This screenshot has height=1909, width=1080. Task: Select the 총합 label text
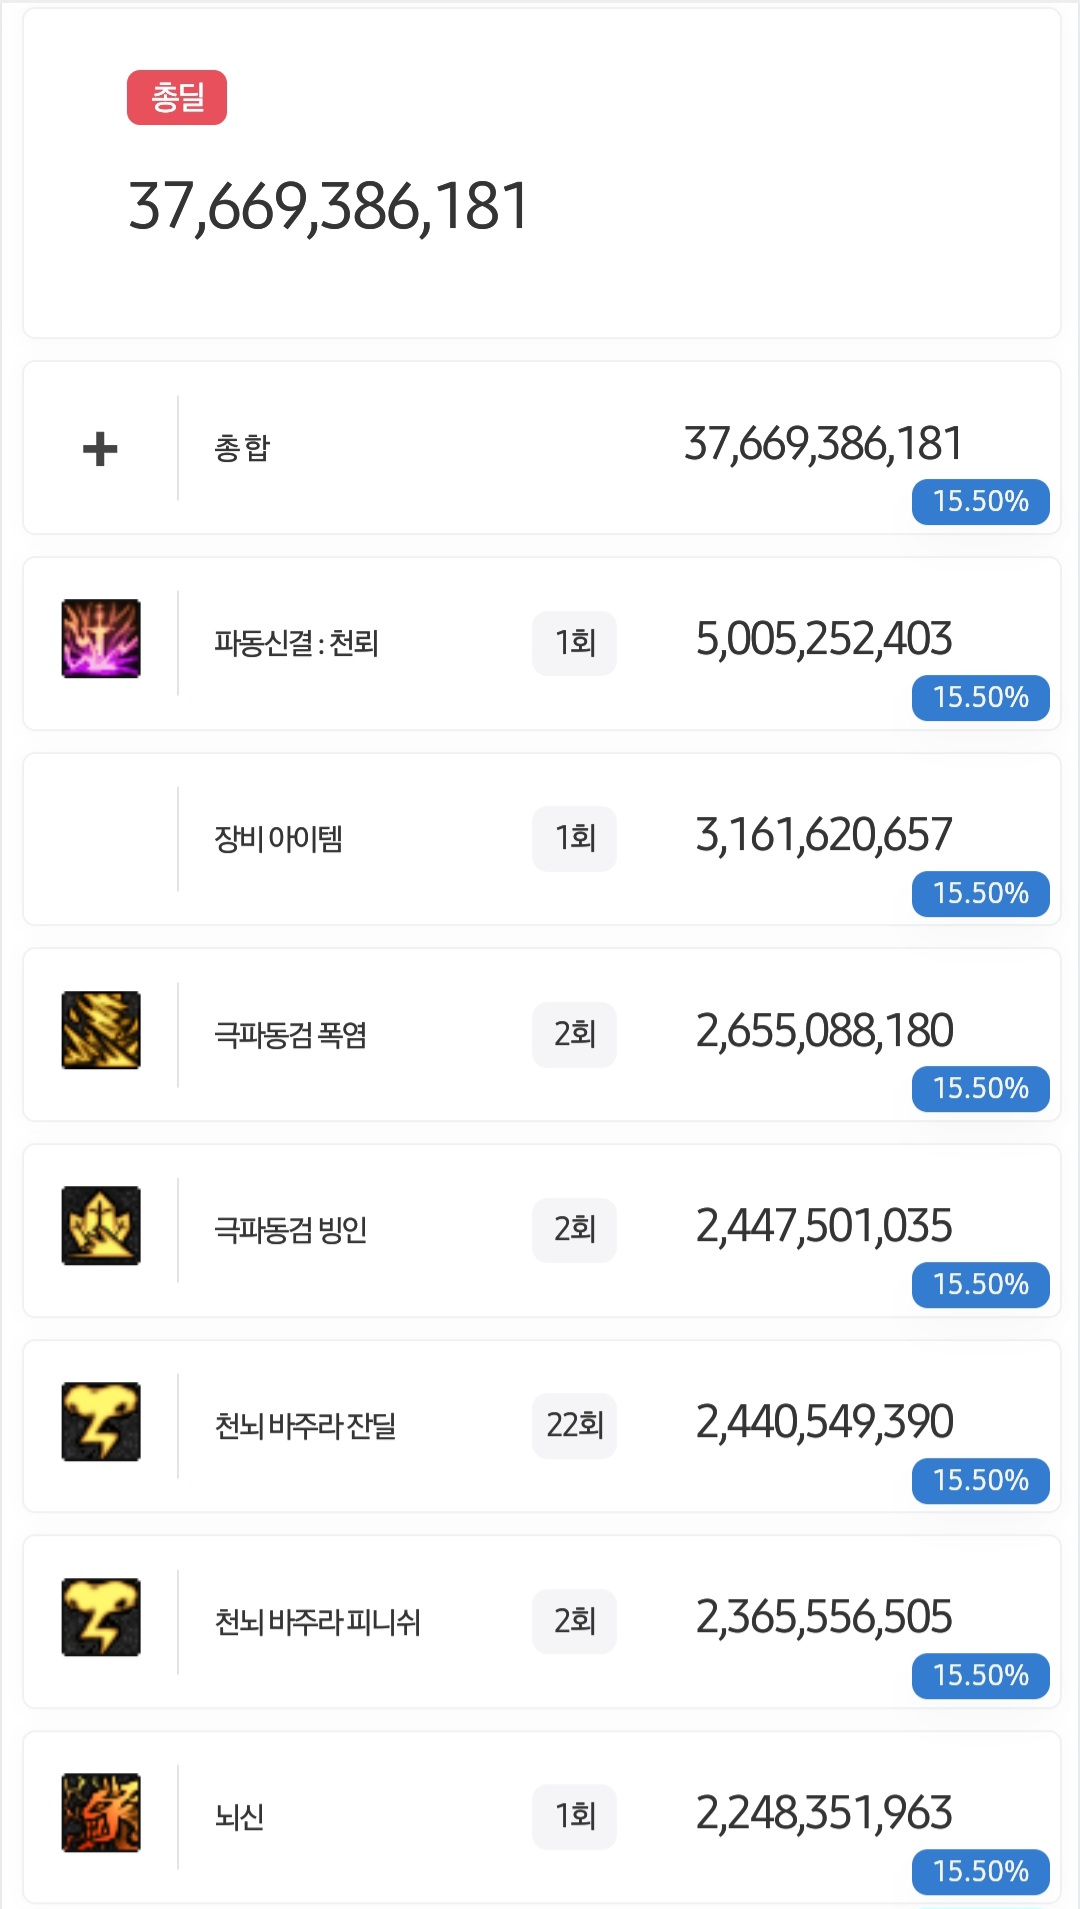tap(242, 448)
